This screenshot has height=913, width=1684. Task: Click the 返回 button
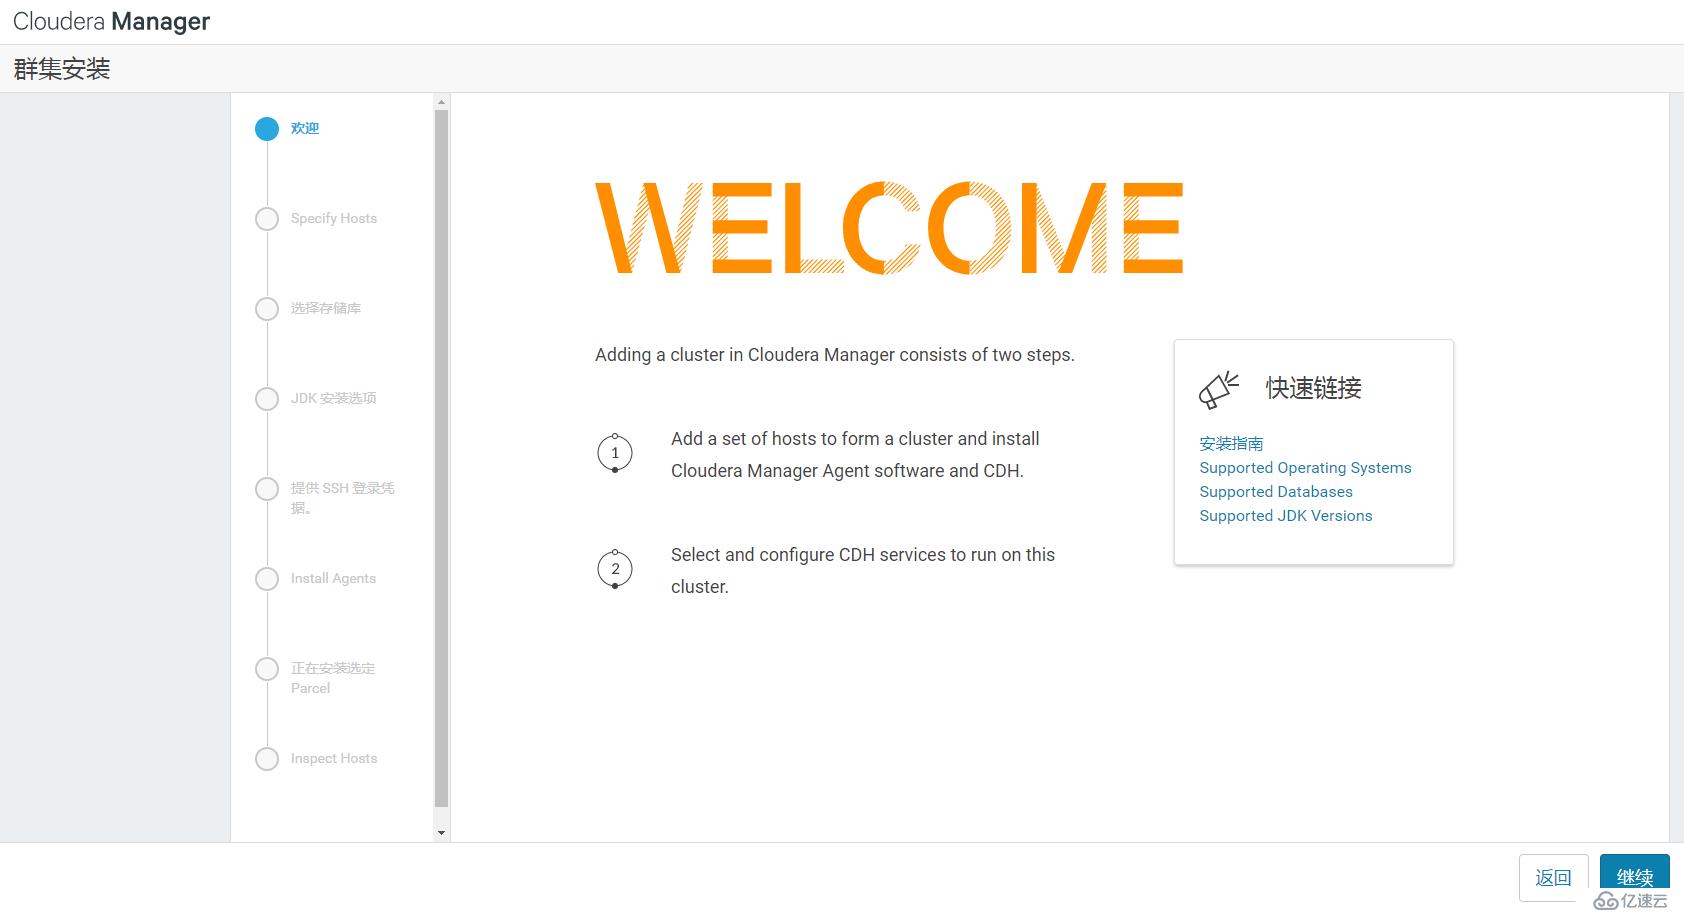point(1554,878)
